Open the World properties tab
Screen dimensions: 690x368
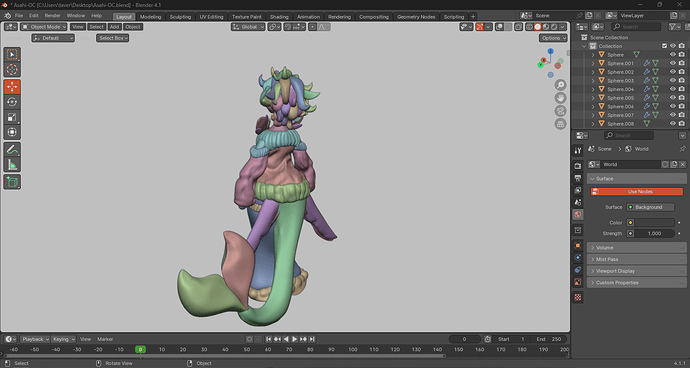(578, 214)
